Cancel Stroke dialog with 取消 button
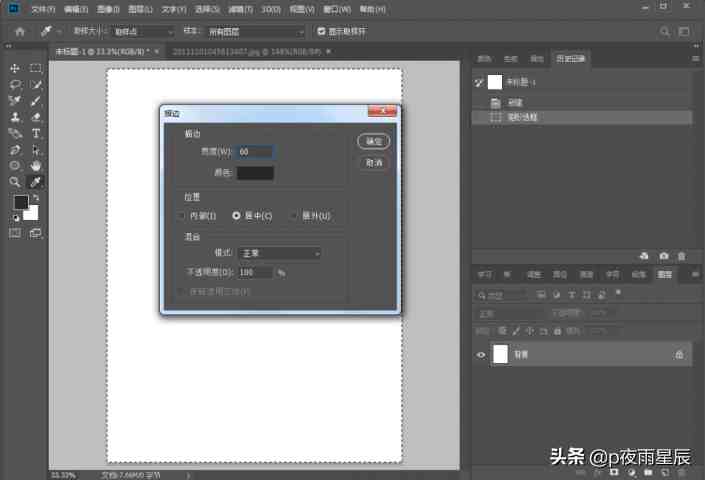 (x=374, y=163)
